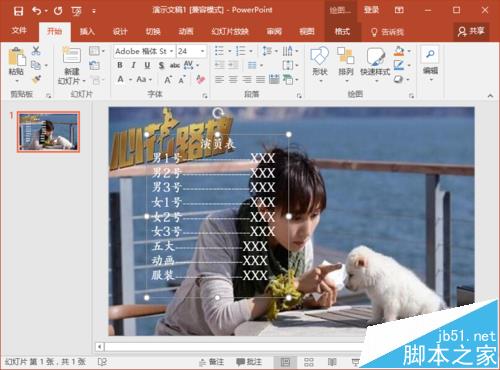The width and height of the screenshot is (500, 370).
Task: Align text to the left
Action: [219, 80]
